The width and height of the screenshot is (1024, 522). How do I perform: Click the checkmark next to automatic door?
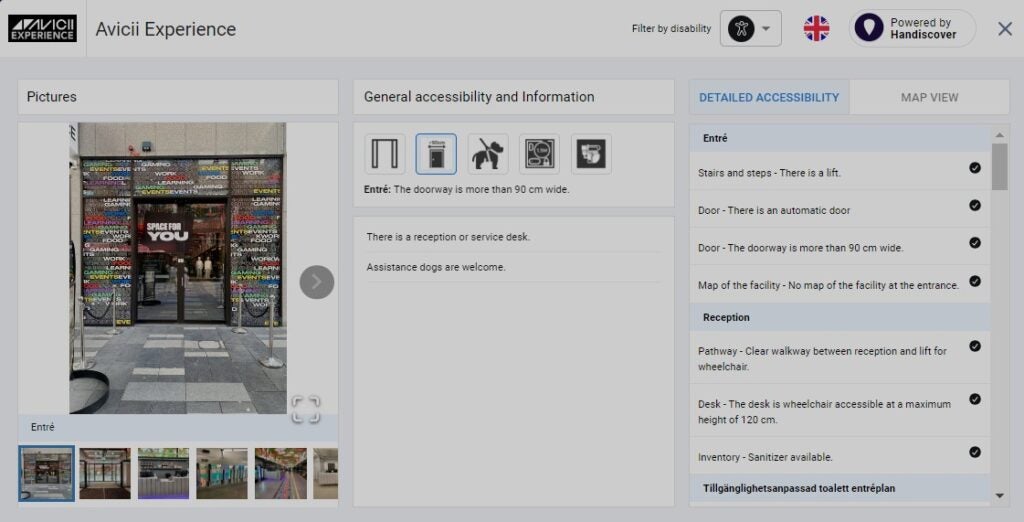(x=975, y=205)
